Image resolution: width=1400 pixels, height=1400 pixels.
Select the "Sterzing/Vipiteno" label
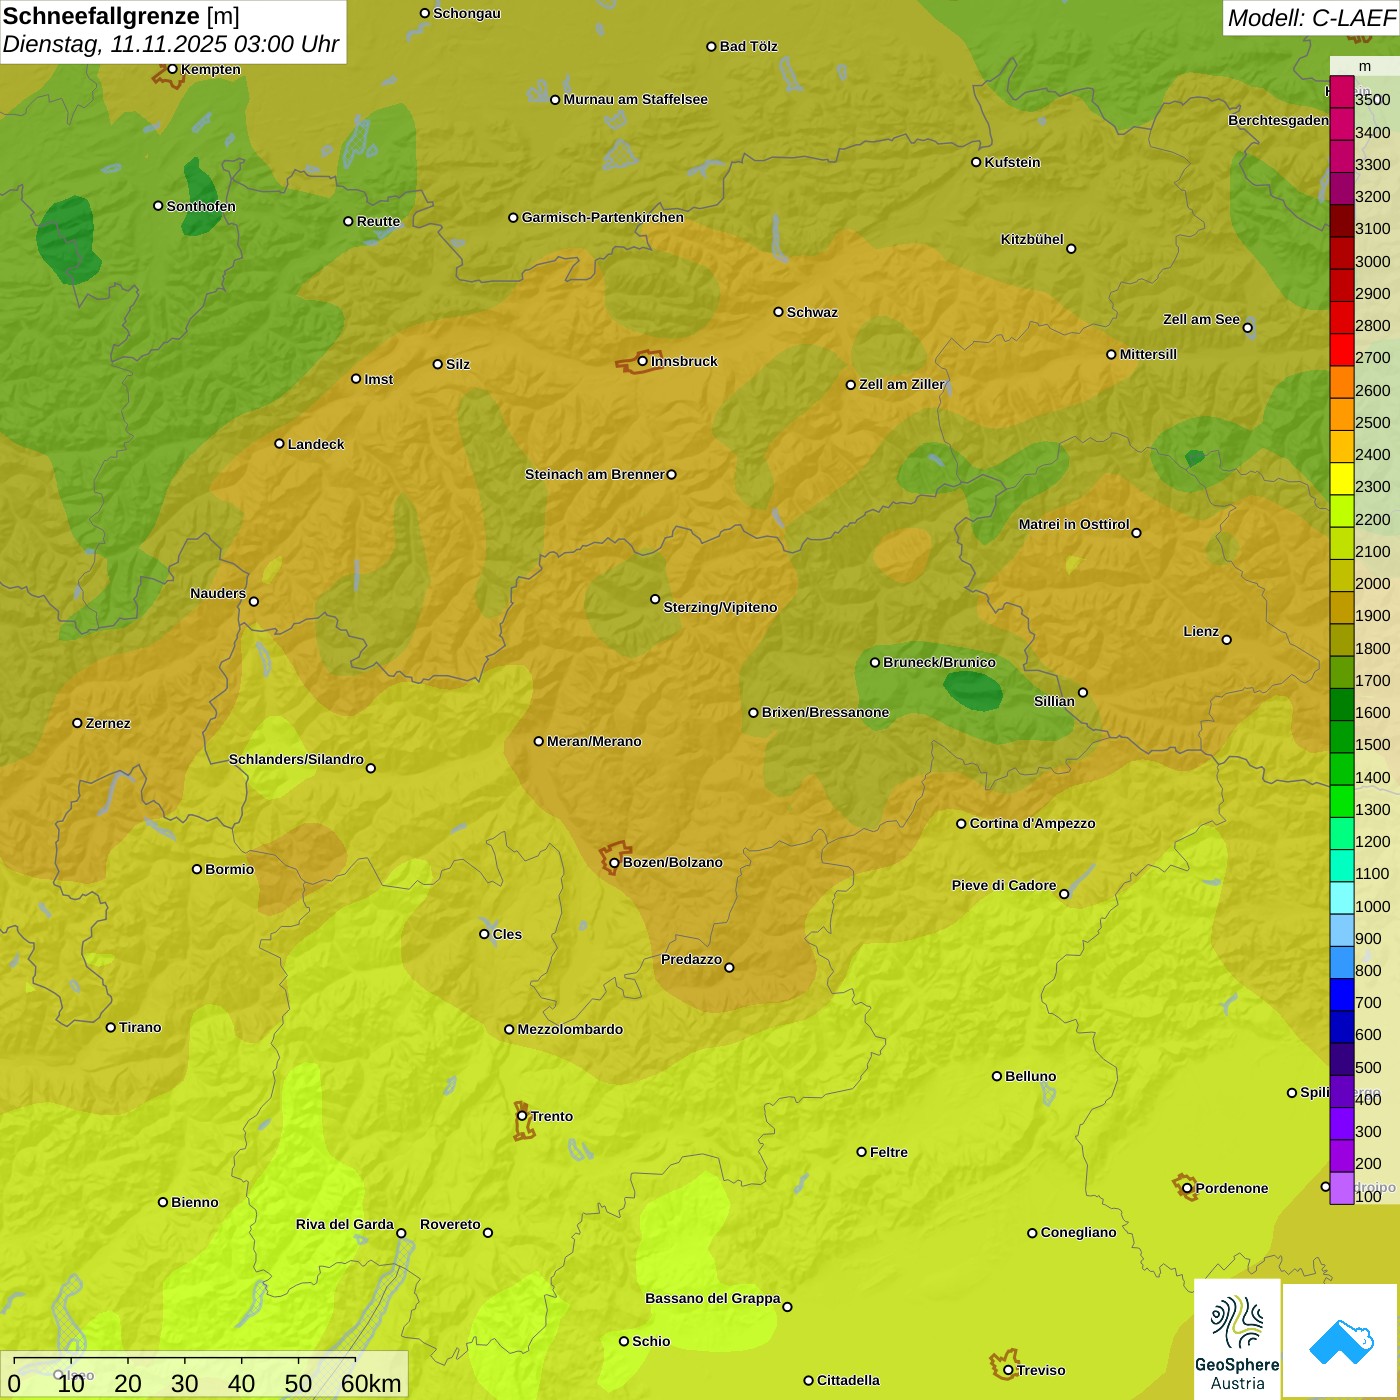pyautogui.click(x=720, y=607)
